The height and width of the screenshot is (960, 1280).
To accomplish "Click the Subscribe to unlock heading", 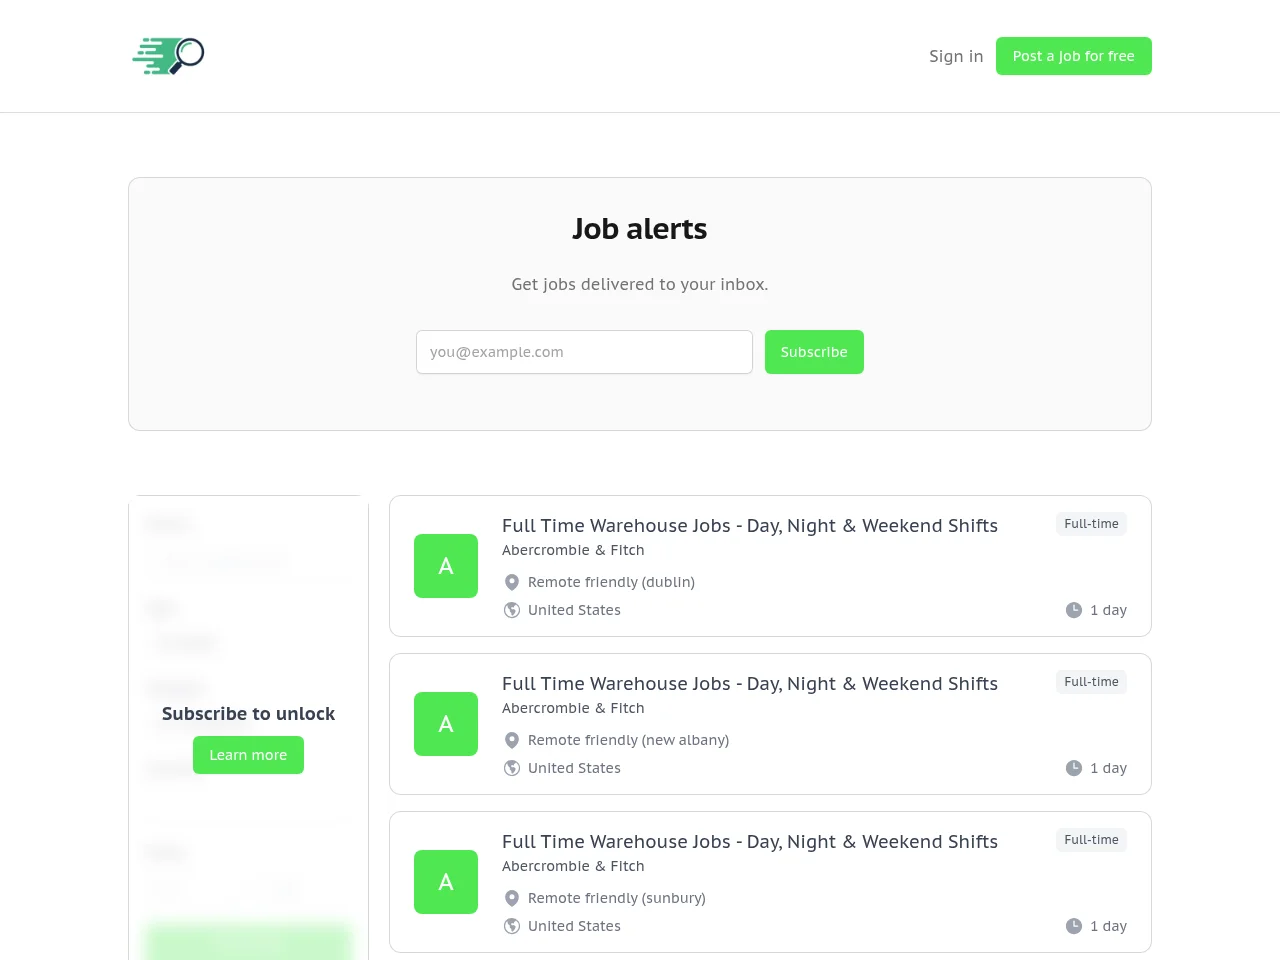I will point(248,714).
